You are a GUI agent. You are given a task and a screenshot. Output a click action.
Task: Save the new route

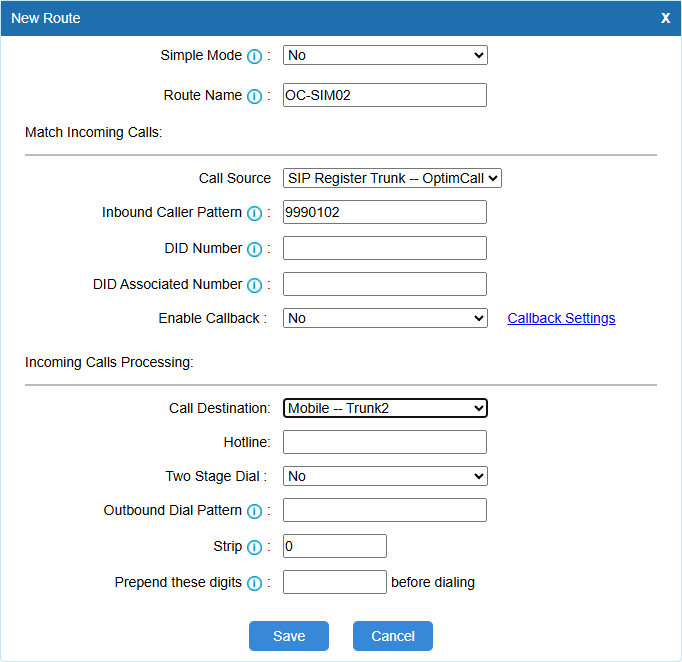289,636
